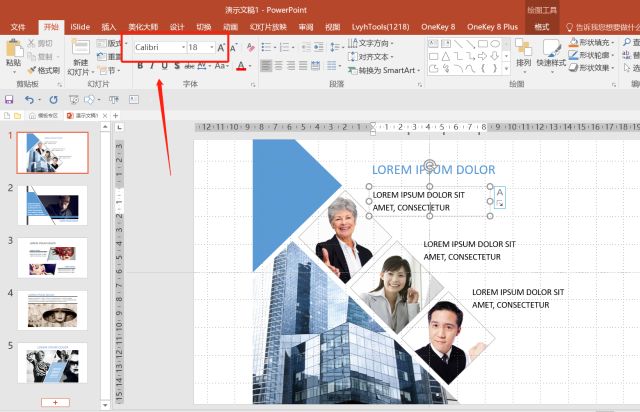Expand the shapes gallery More arrow
Screen dimensions: 640x412
click(506, 69)
